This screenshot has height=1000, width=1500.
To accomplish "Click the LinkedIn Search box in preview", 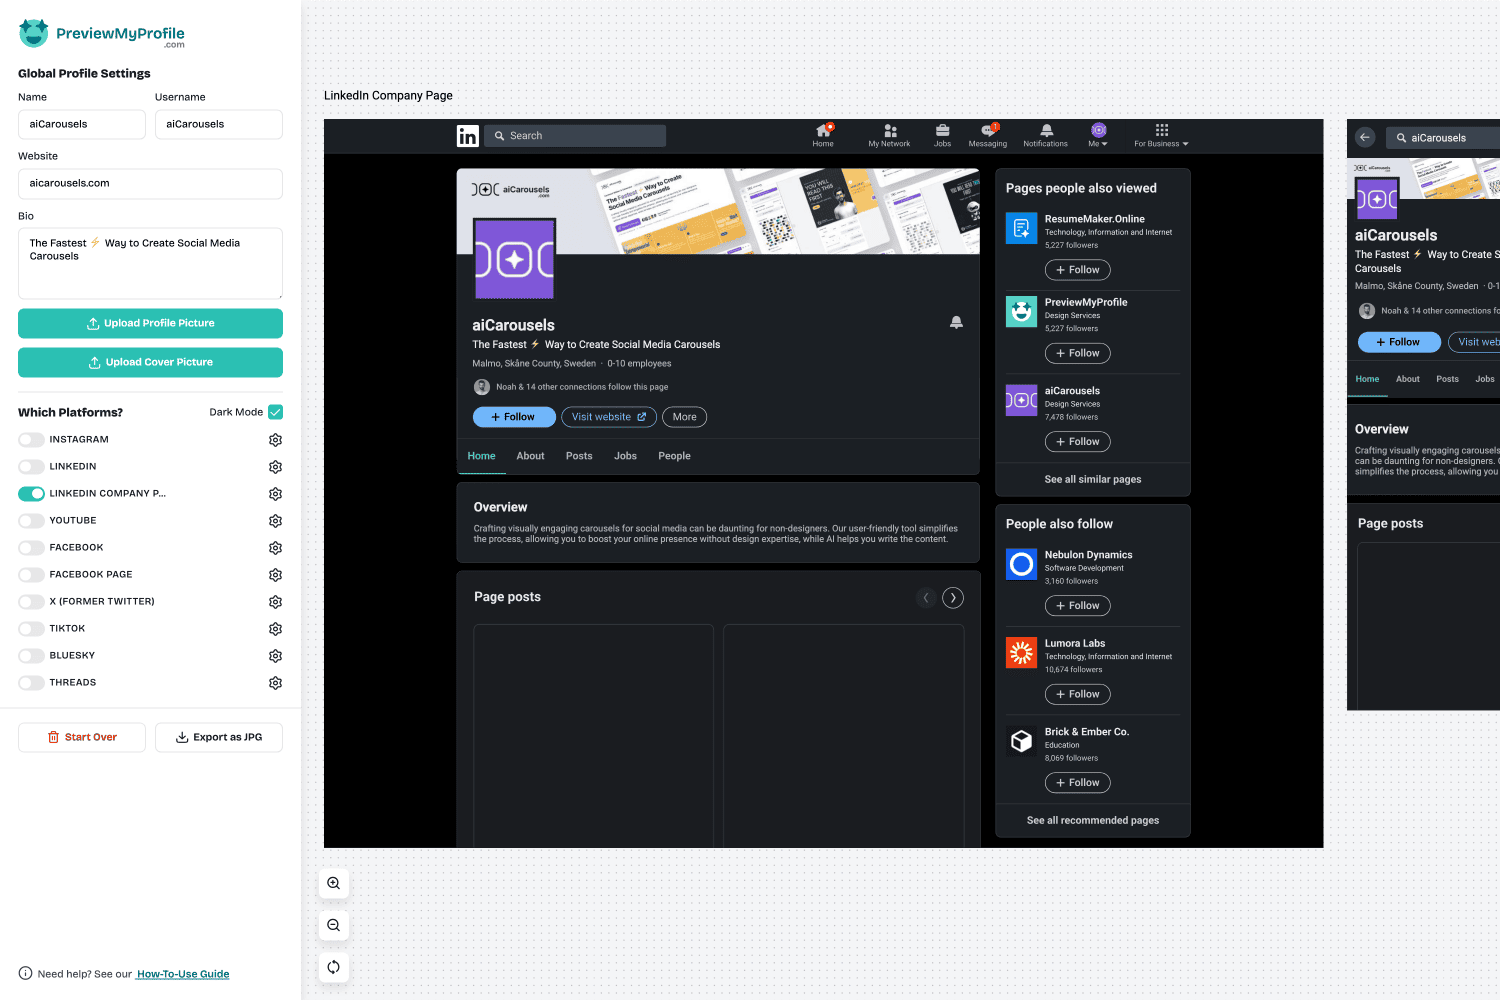I will (x=575, y=136).
